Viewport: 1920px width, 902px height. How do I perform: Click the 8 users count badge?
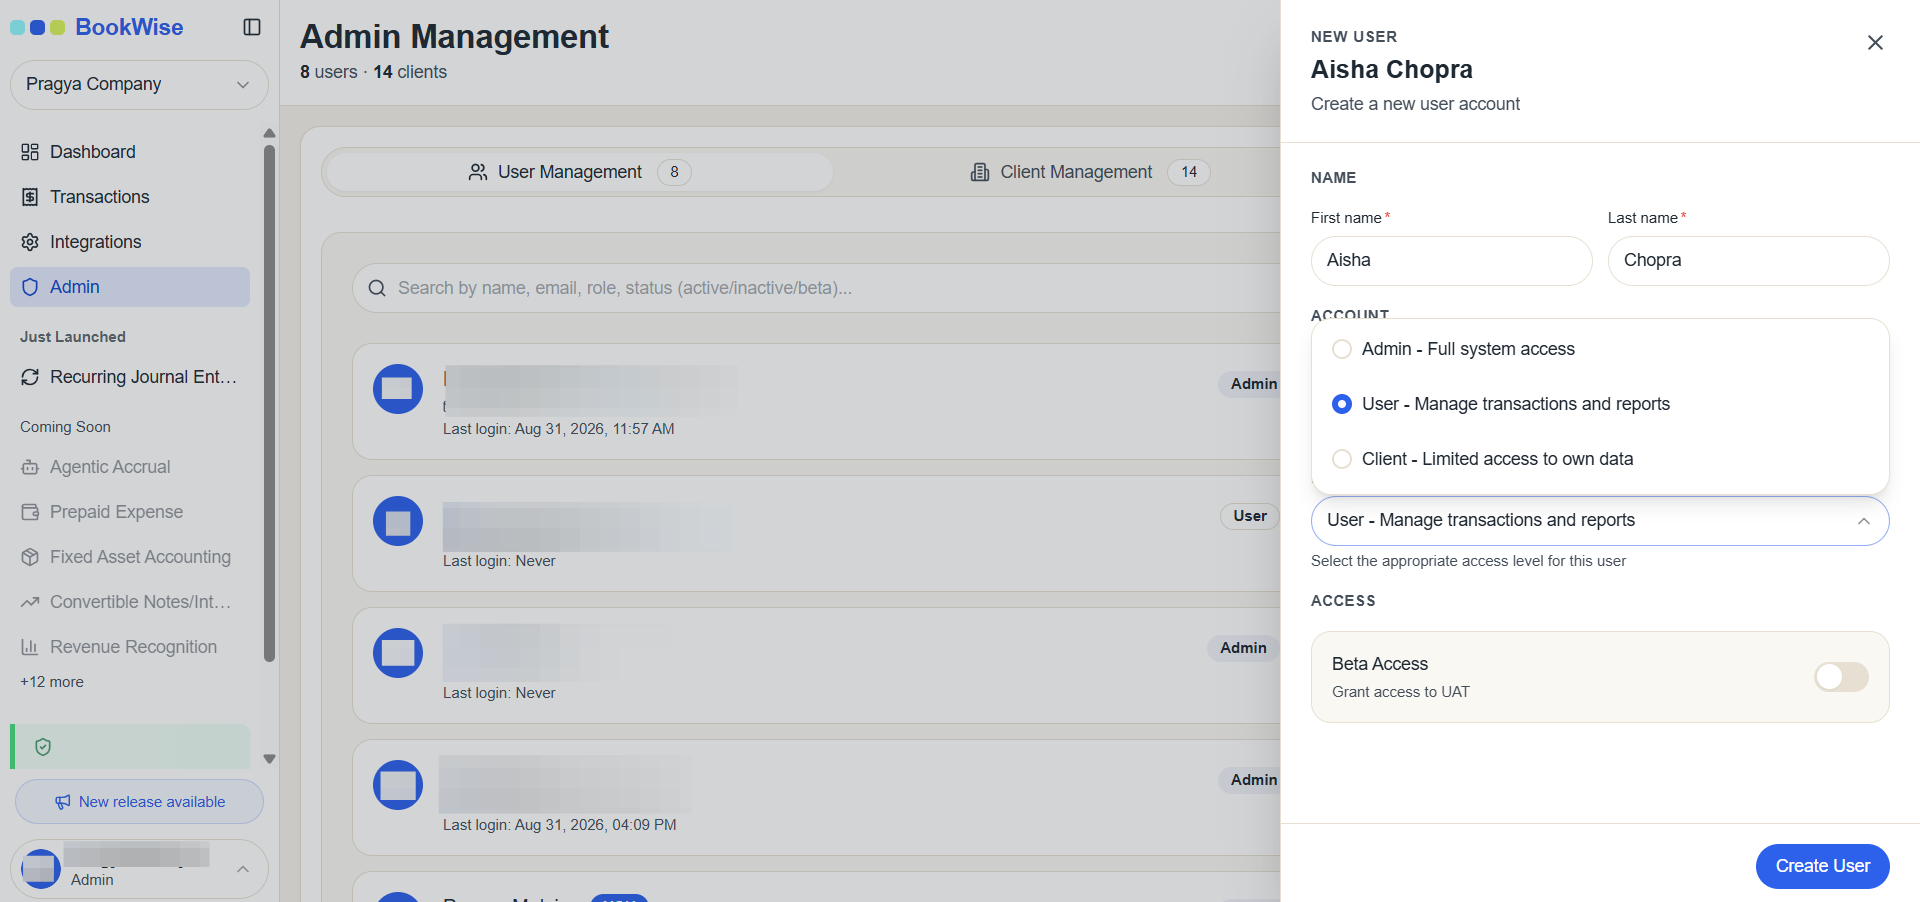pos(674,172)
